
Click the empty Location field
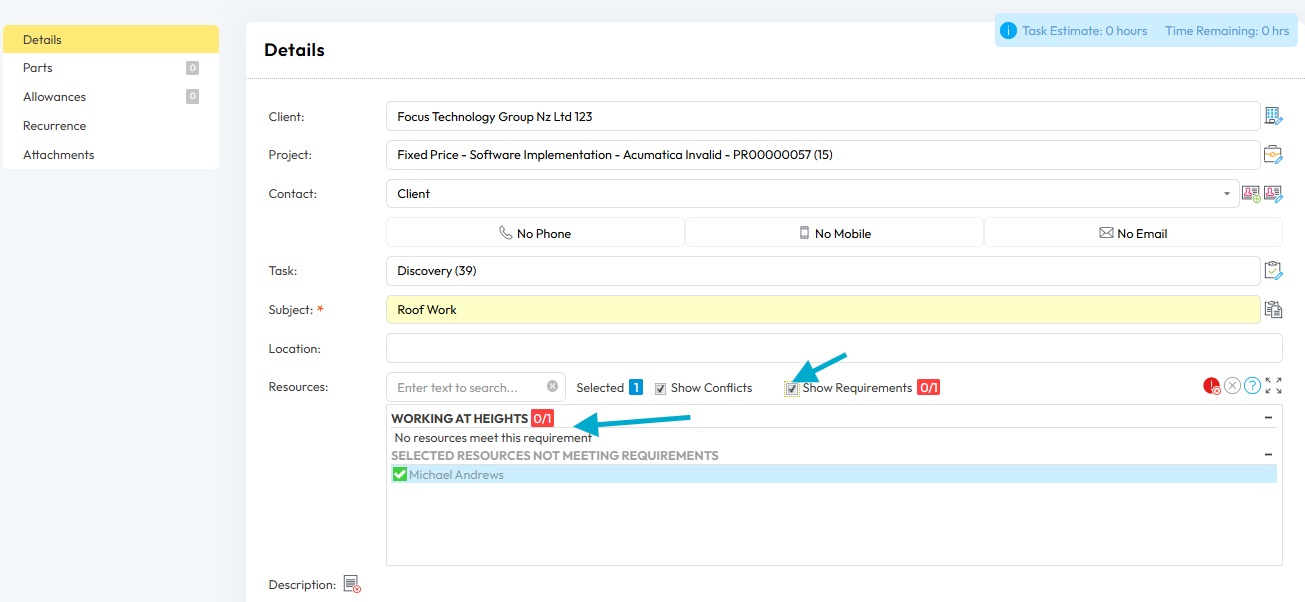(x=834, y=348)
